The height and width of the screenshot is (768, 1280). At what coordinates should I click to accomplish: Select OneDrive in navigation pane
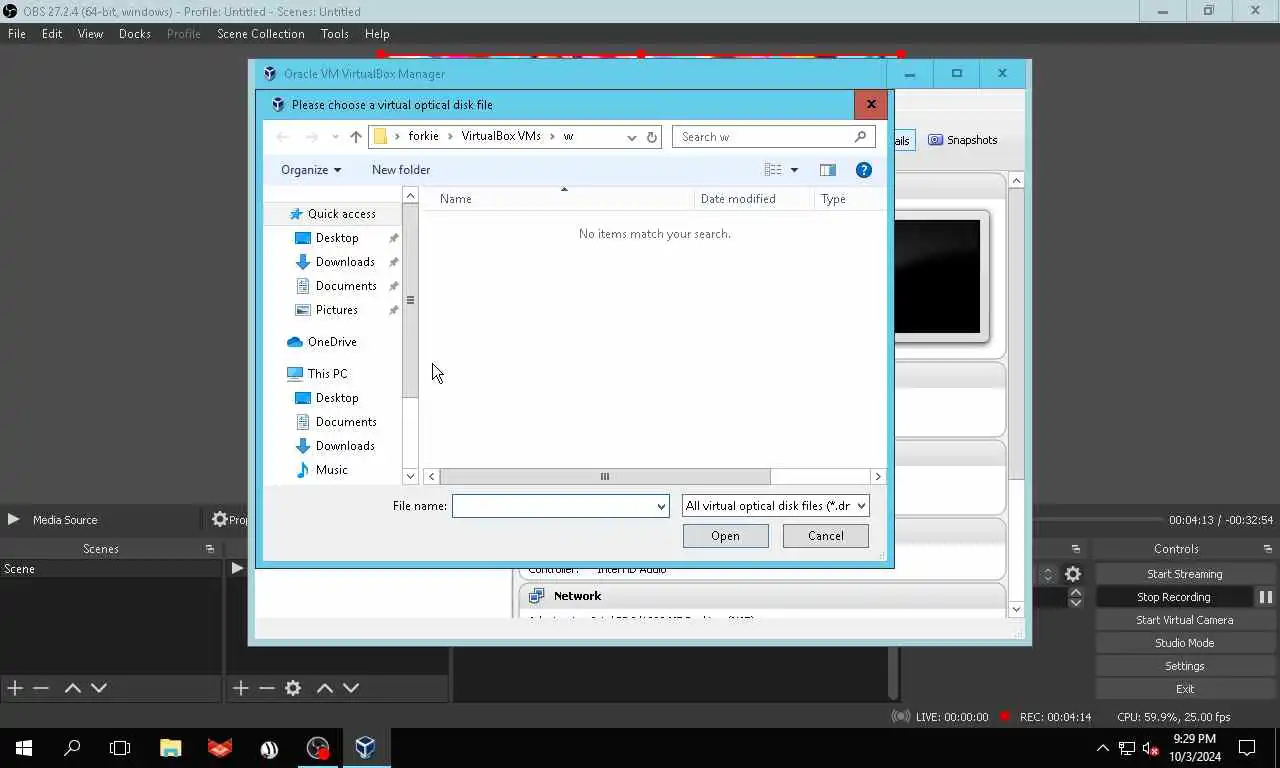331,342
